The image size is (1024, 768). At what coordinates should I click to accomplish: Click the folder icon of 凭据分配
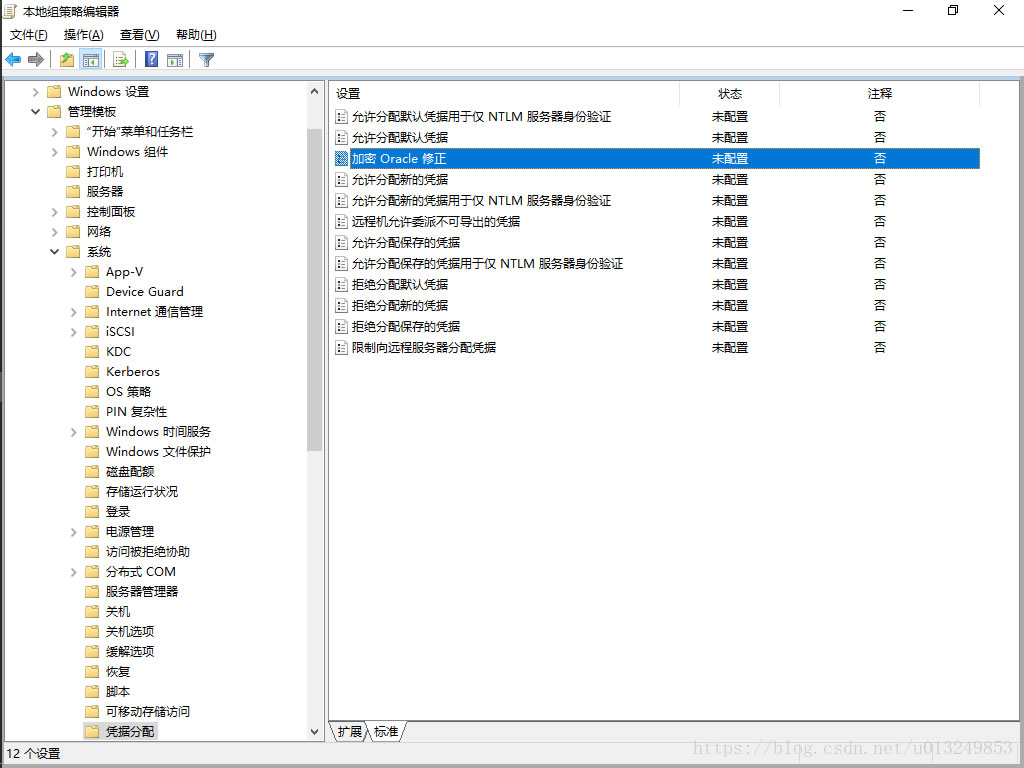point(93,731)
